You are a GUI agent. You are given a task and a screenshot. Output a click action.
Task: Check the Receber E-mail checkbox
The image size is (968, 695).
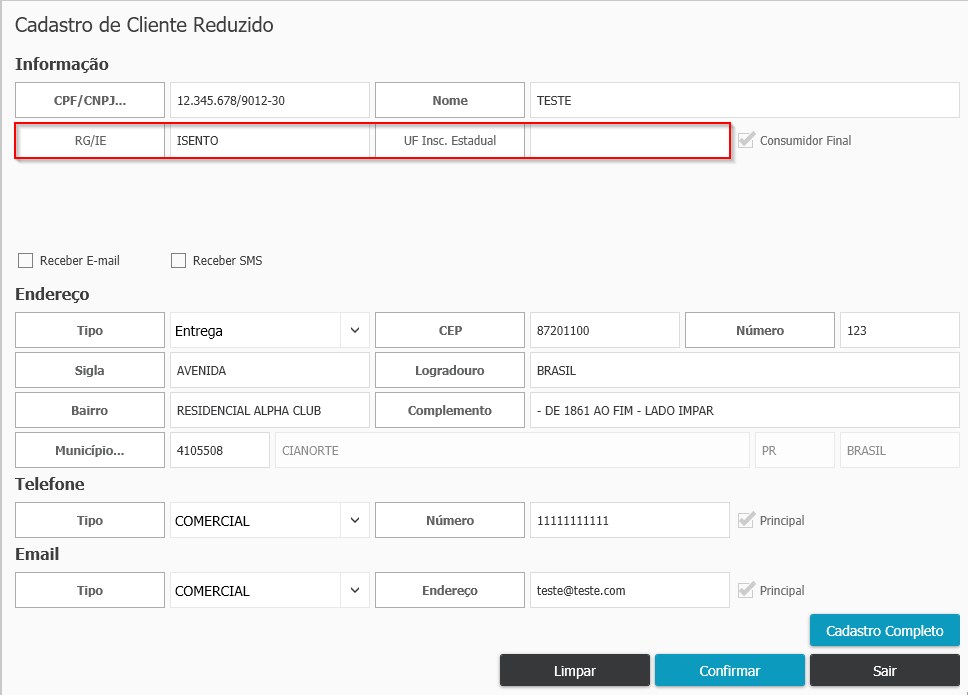point(26,261)
